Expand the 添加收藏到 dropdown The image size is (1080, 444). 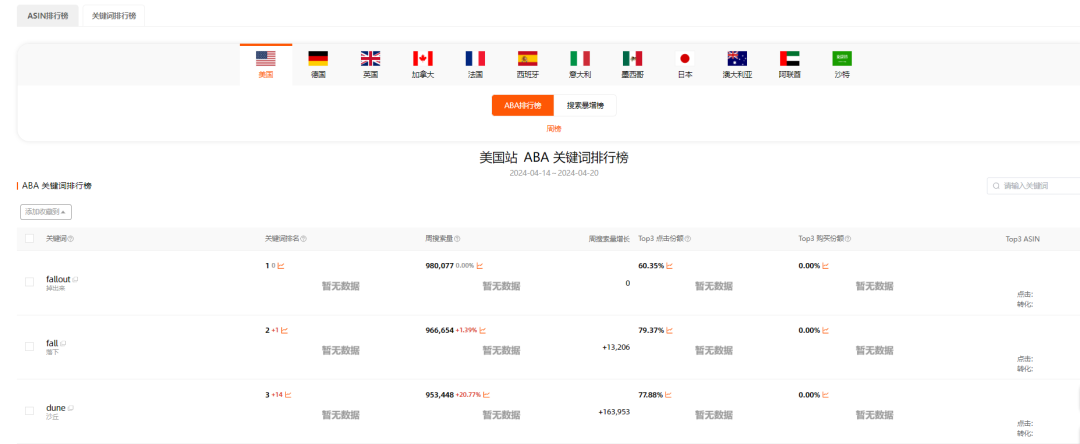tap(46, 212)
